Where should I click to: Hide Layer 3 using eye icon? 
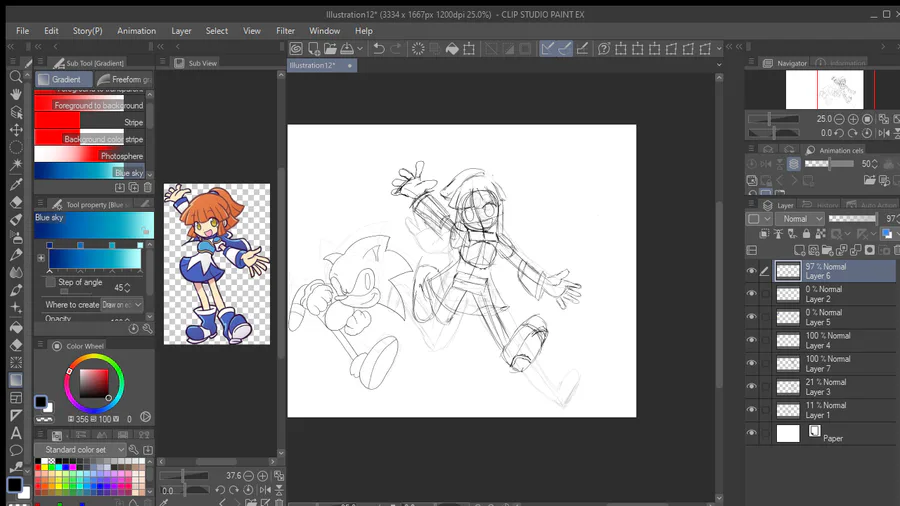751,387
